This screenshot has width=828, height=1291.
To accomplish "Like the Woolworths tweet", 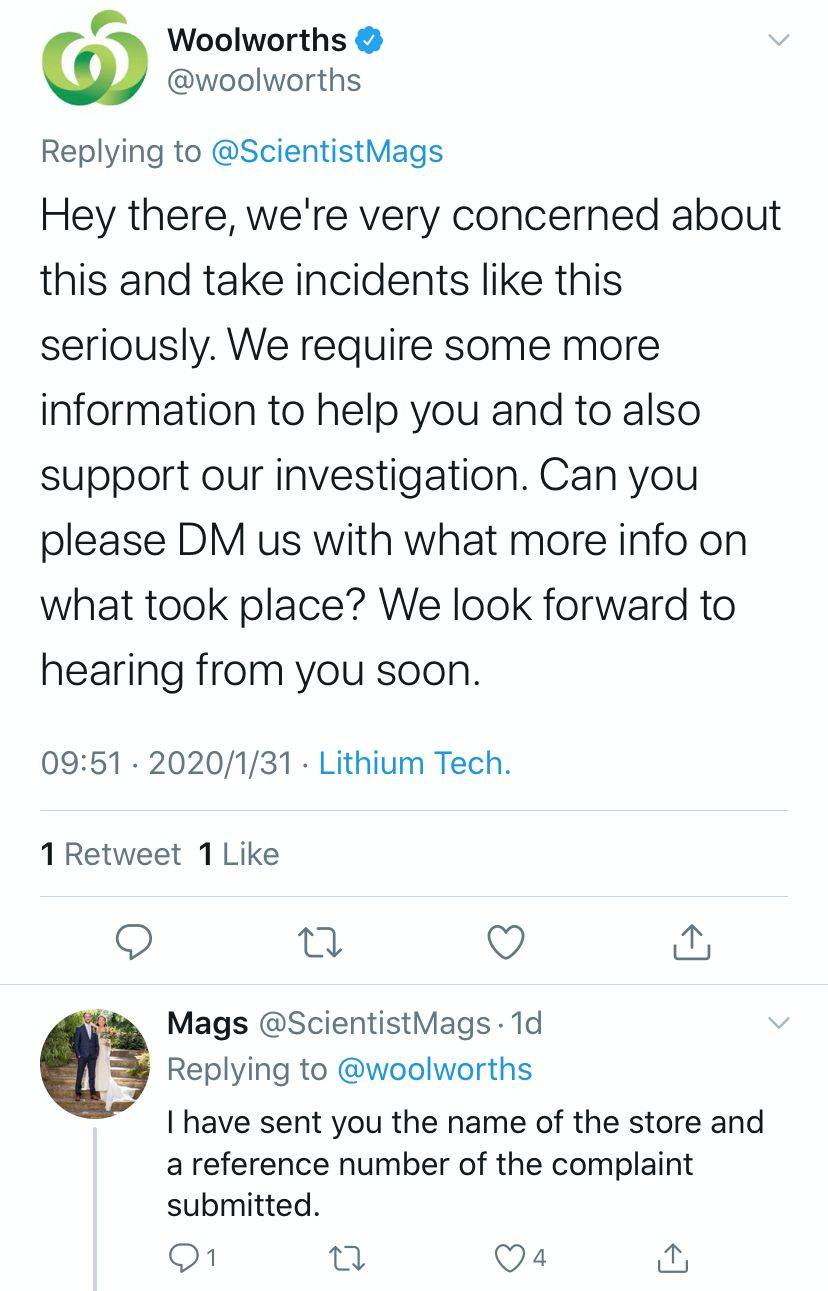I will [506, 942].
